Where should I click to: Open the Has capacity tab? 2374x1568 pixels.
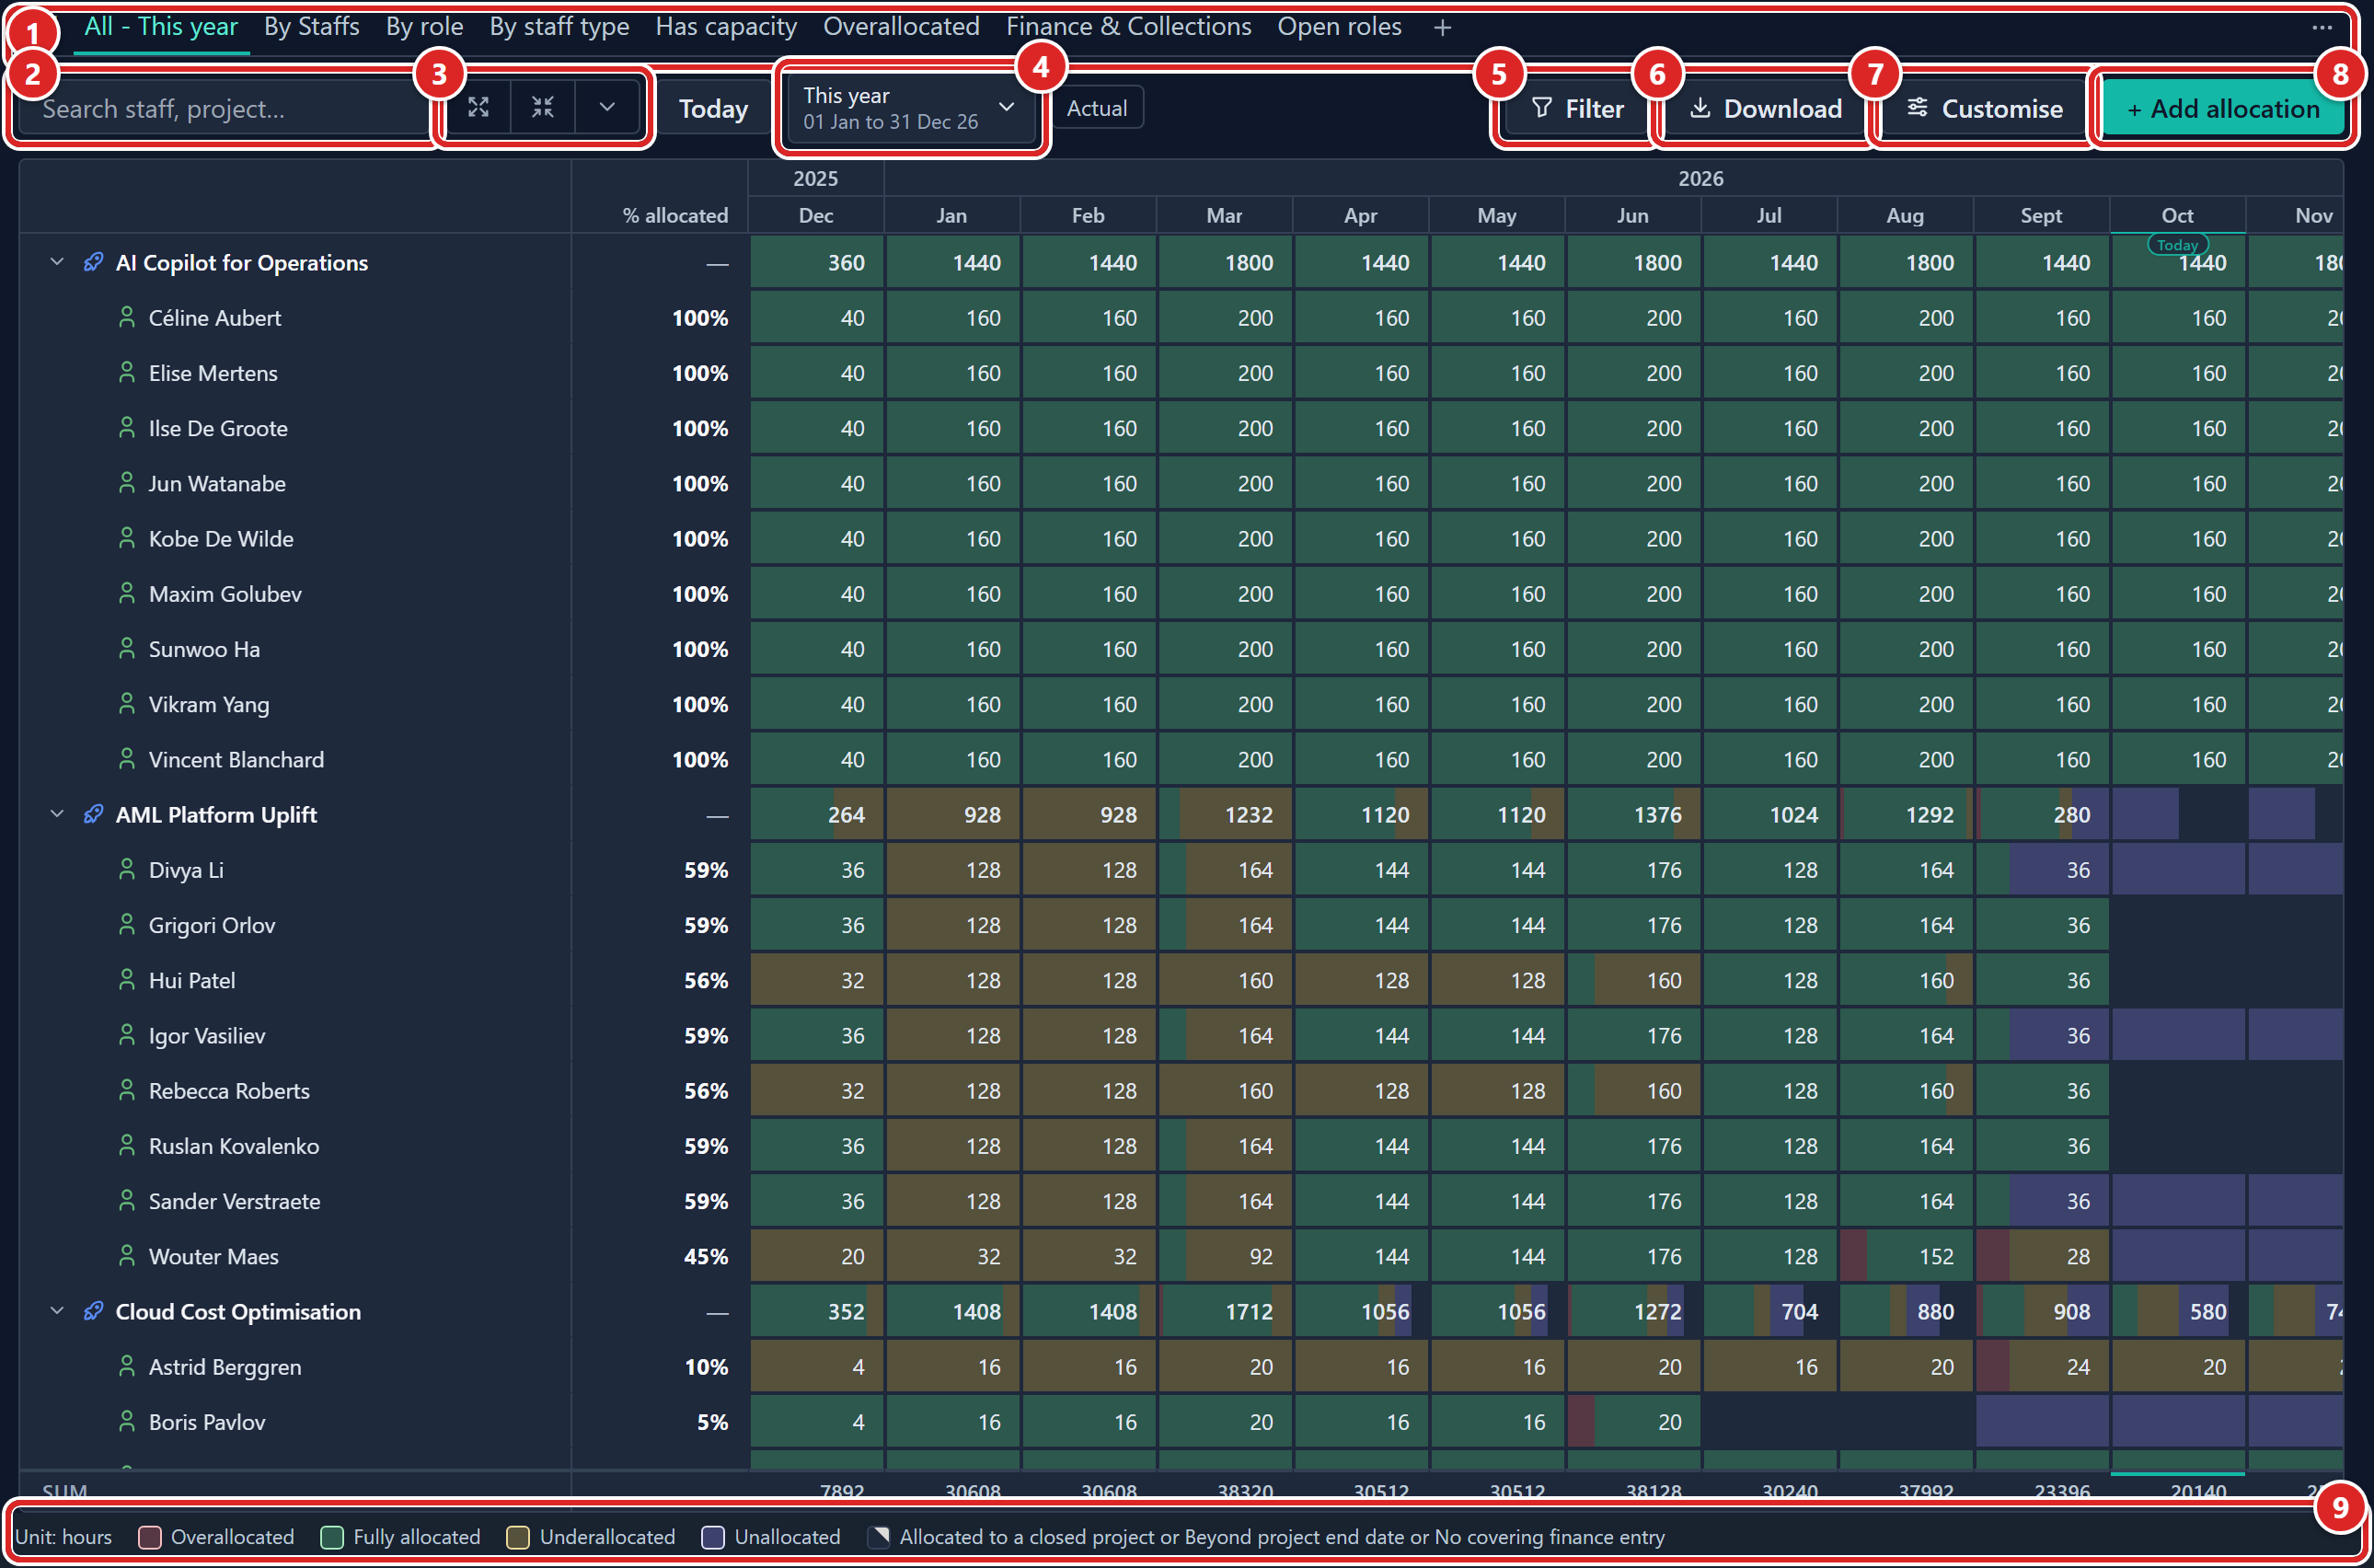click(x=726, y=27)
